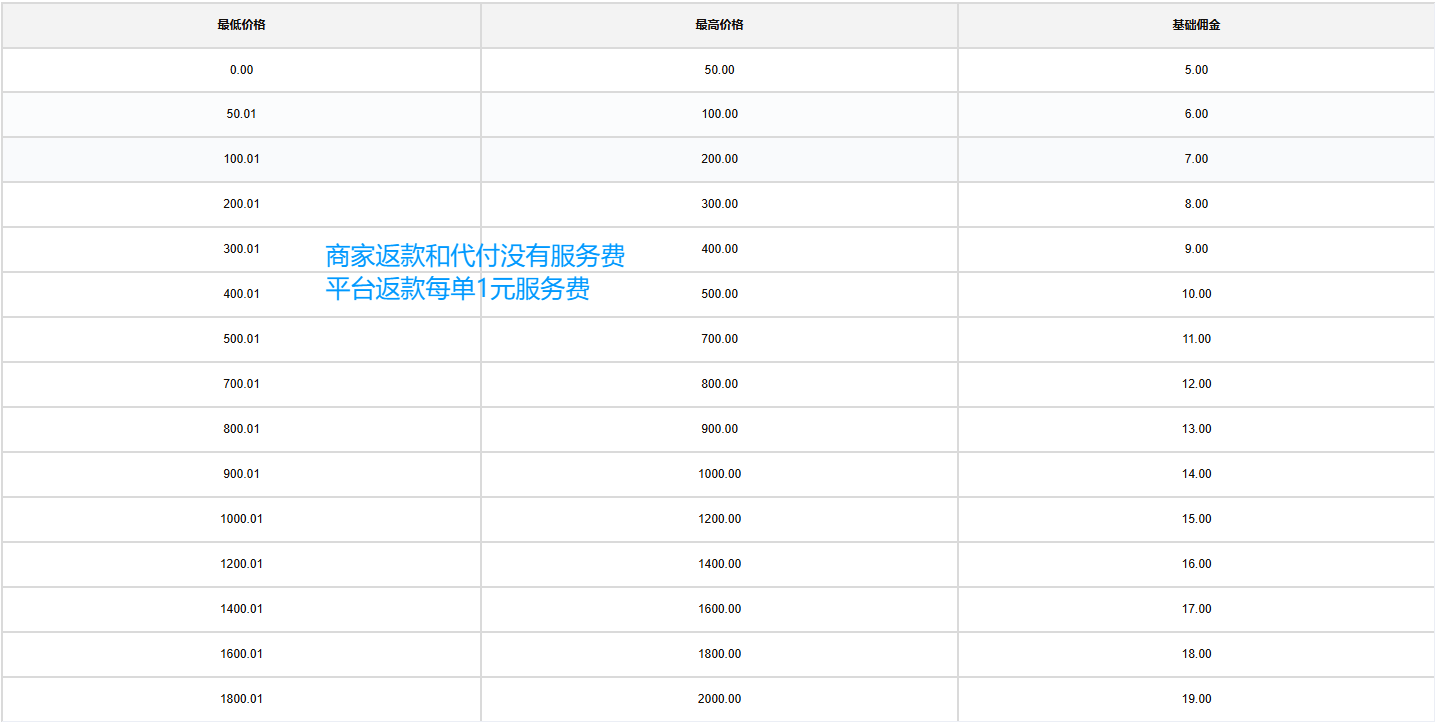This screenshot has height=722, width=1435.
Task: Select the 1600.01 minimum price cell
Action: [x=241, y=654]
